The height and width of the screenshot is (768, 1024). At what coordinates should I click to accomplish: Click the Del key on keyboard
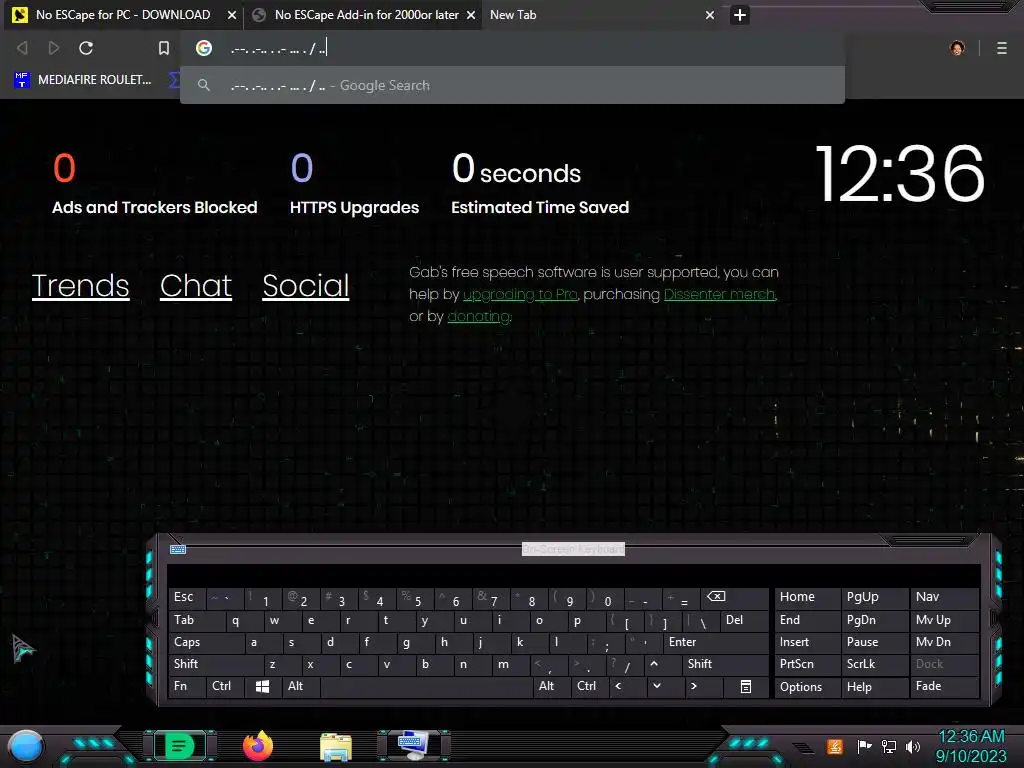point(743,620)
